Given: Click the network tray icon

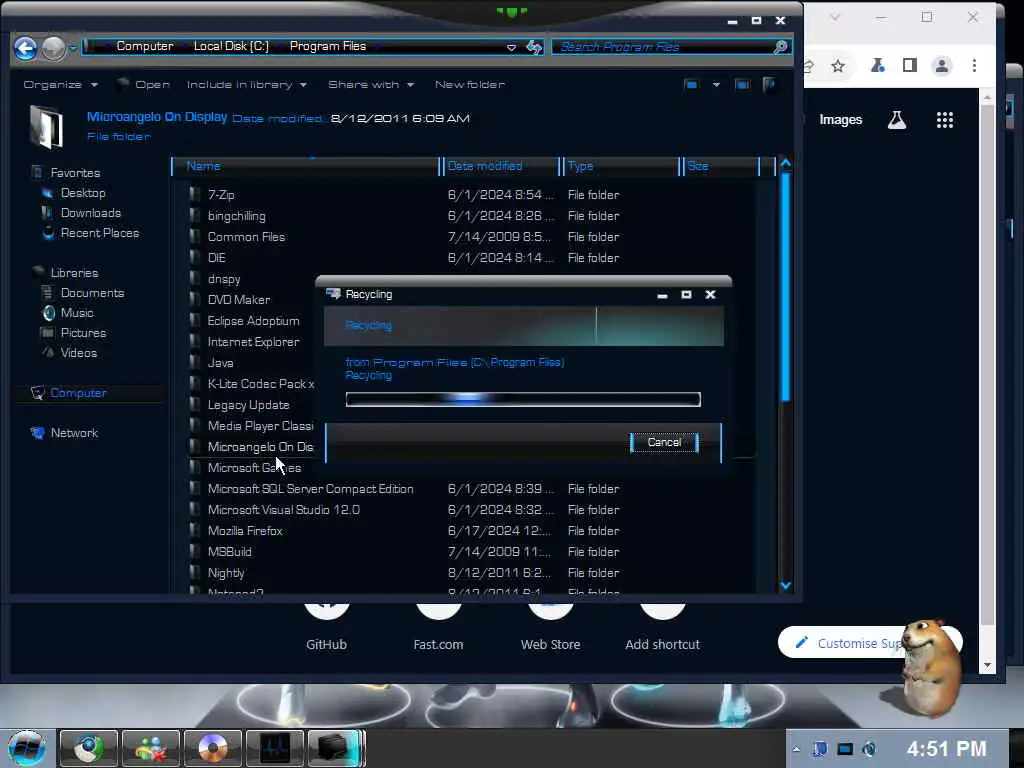Looking at the screenshot, I should pos(845,749).
